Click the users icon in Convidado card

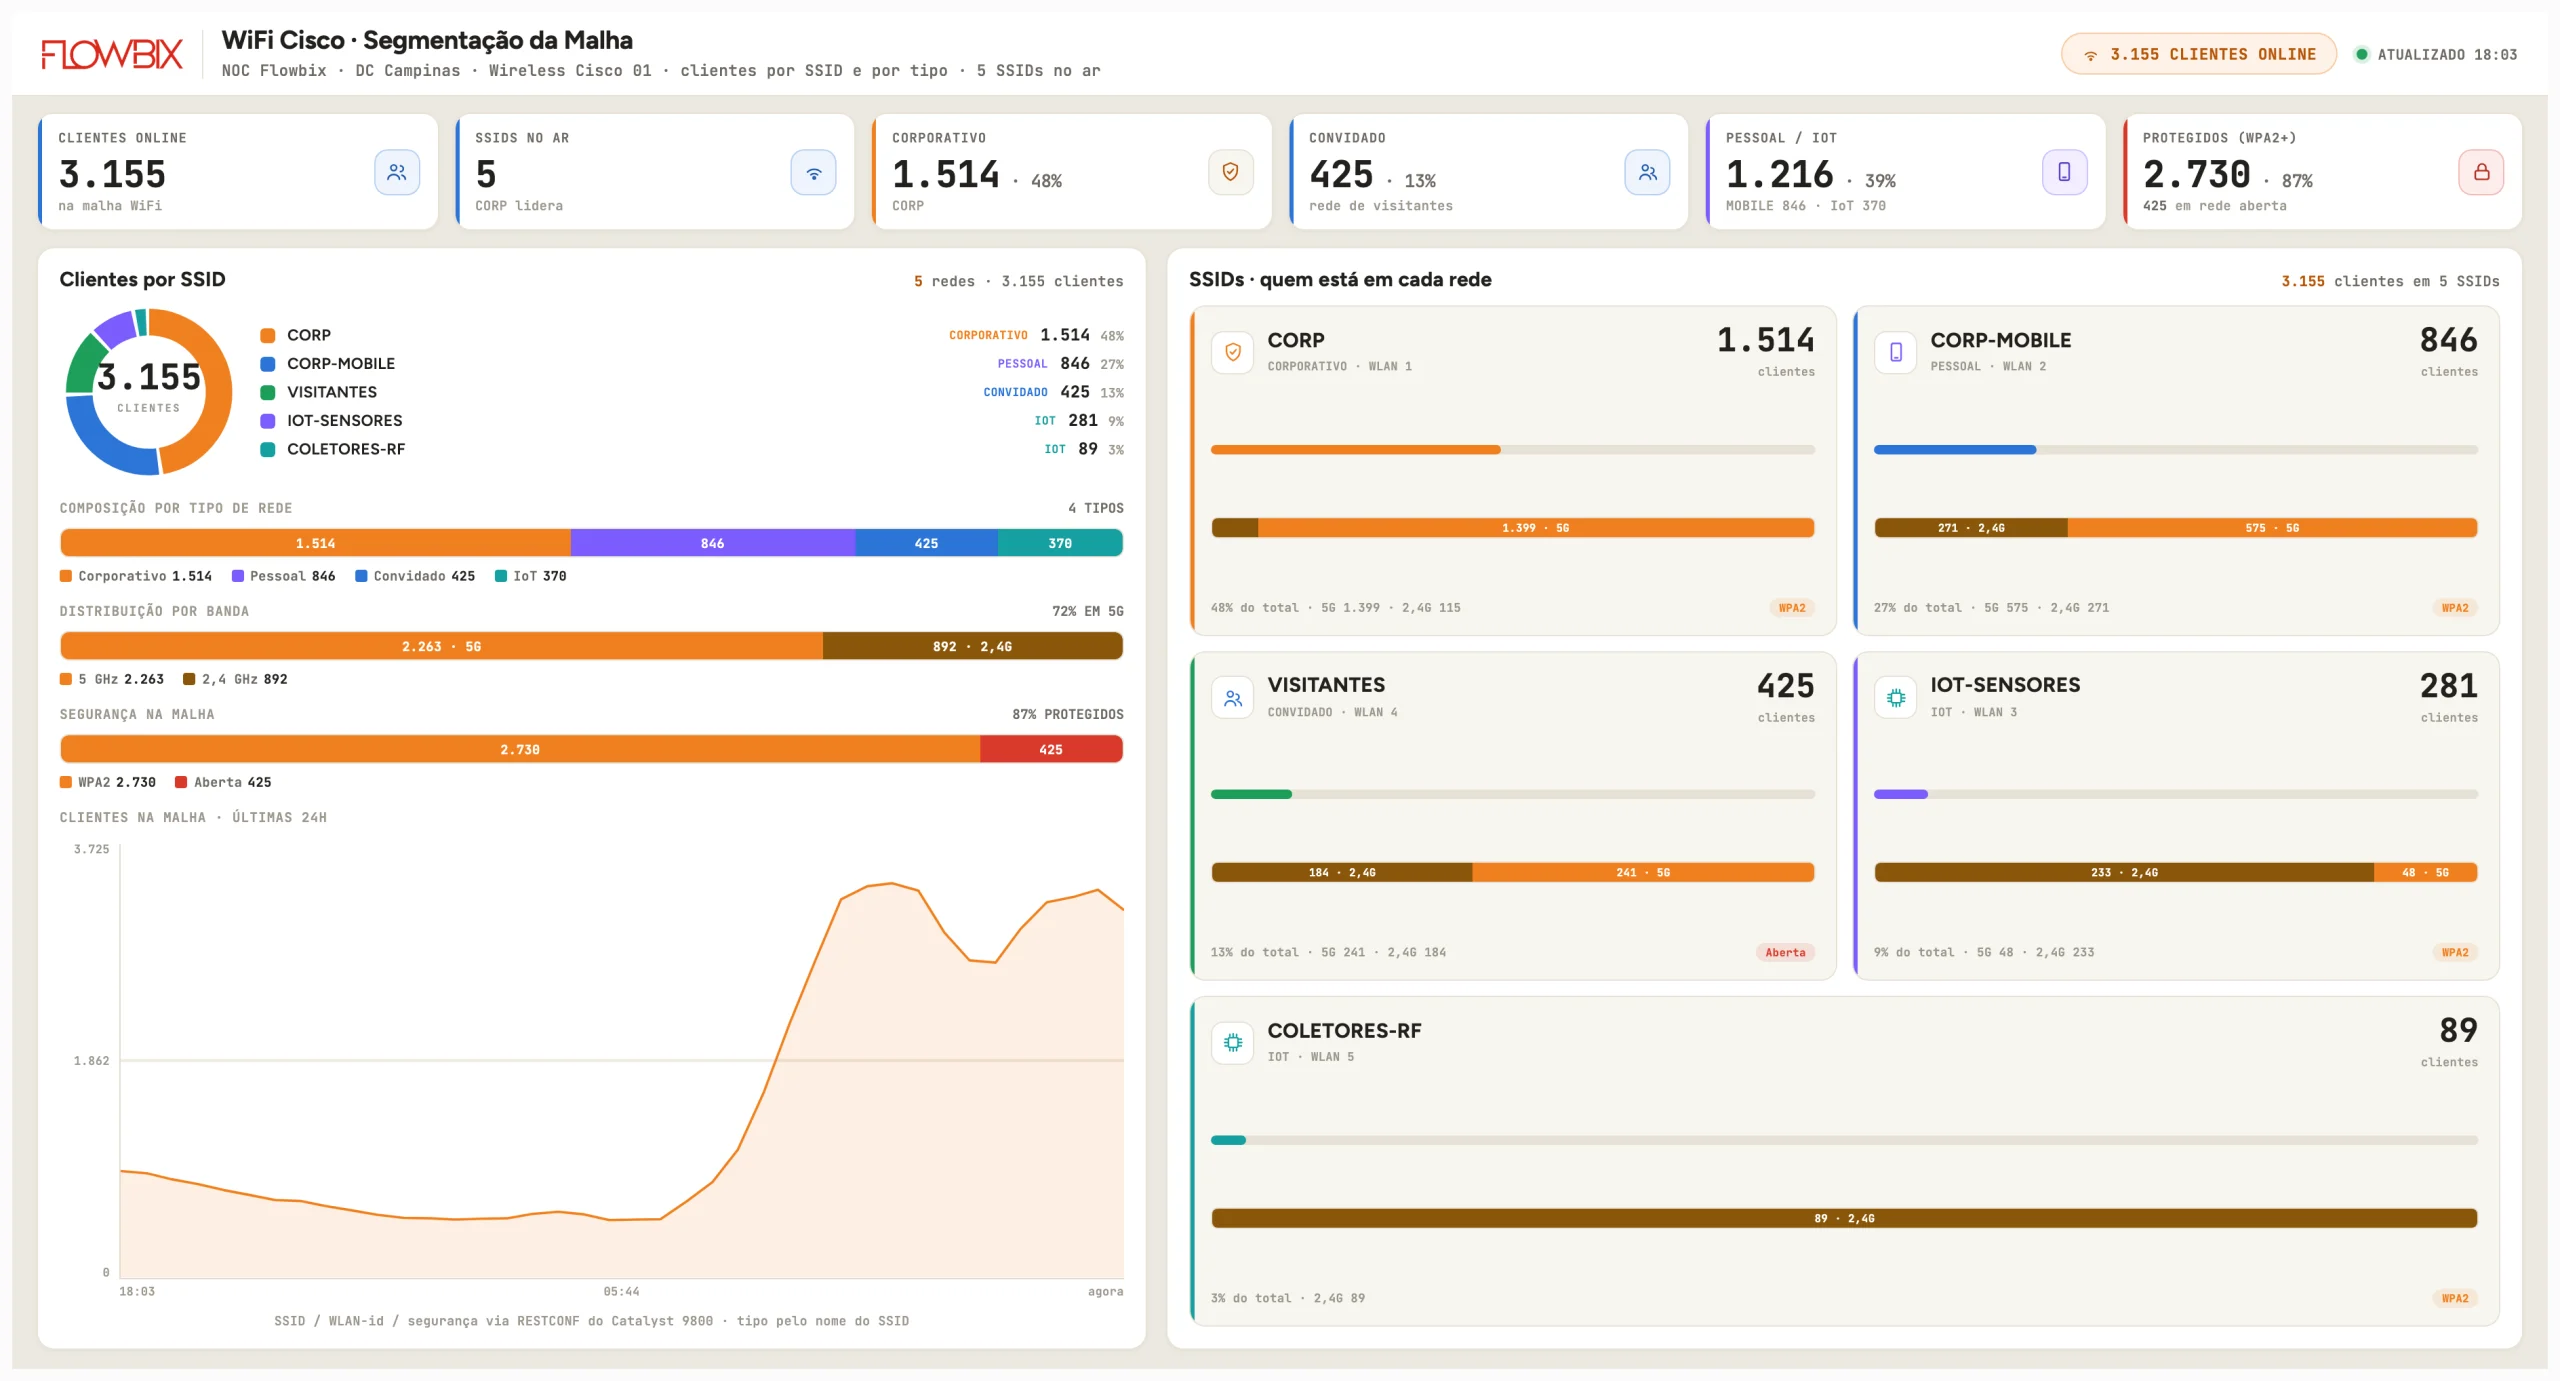pos(1648,172)
